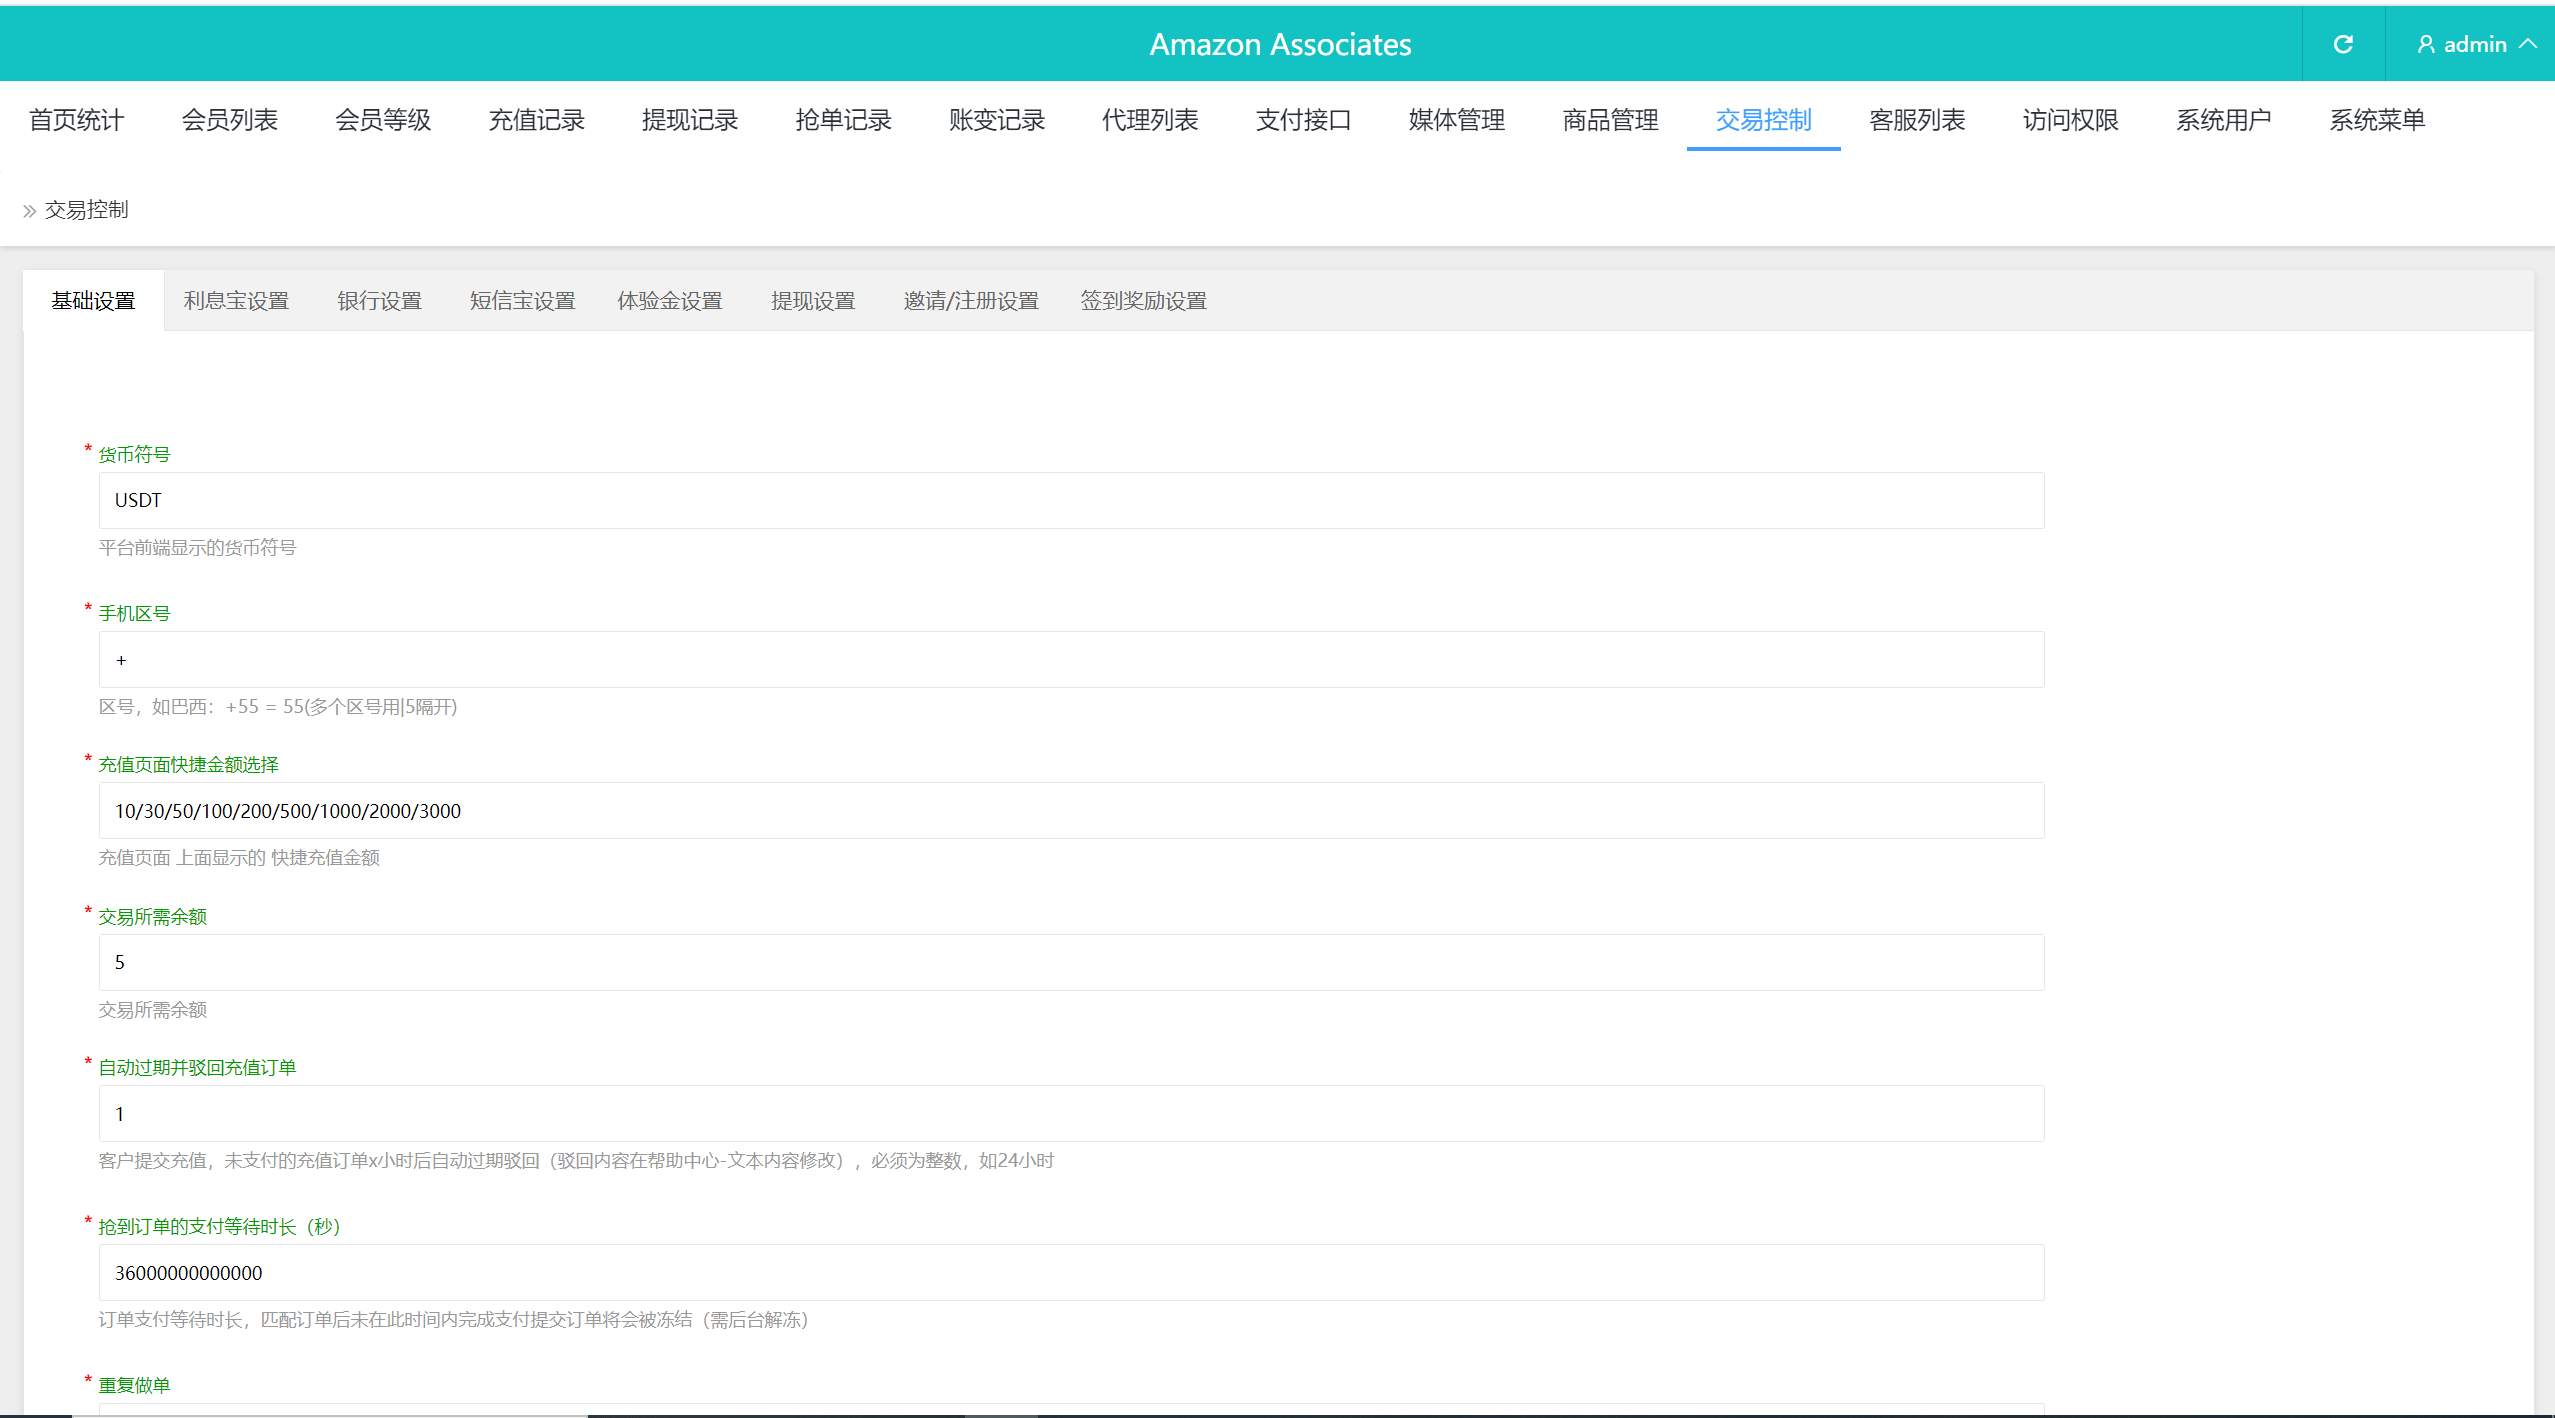Click the admin user icon
This screenshot has width=2555, height=1418.
[x=2425, y=44]
